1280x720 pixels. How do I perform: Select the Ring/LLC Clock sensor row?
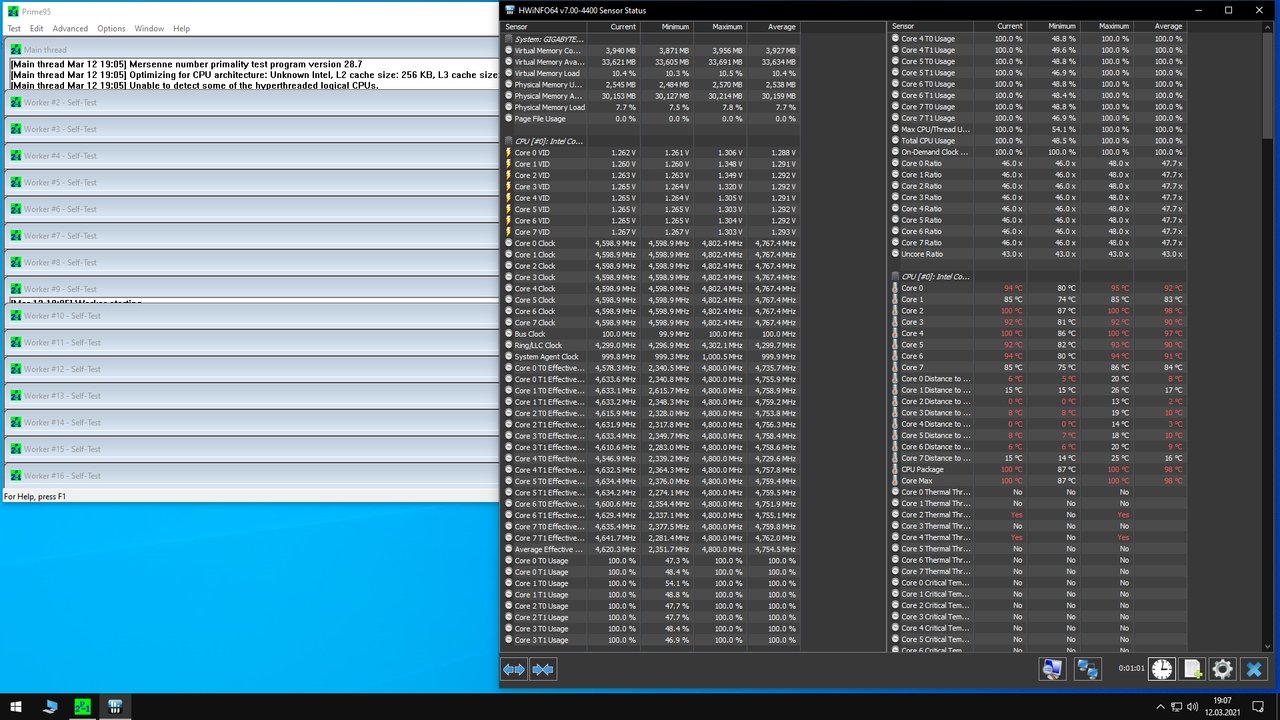pos(650,345)
